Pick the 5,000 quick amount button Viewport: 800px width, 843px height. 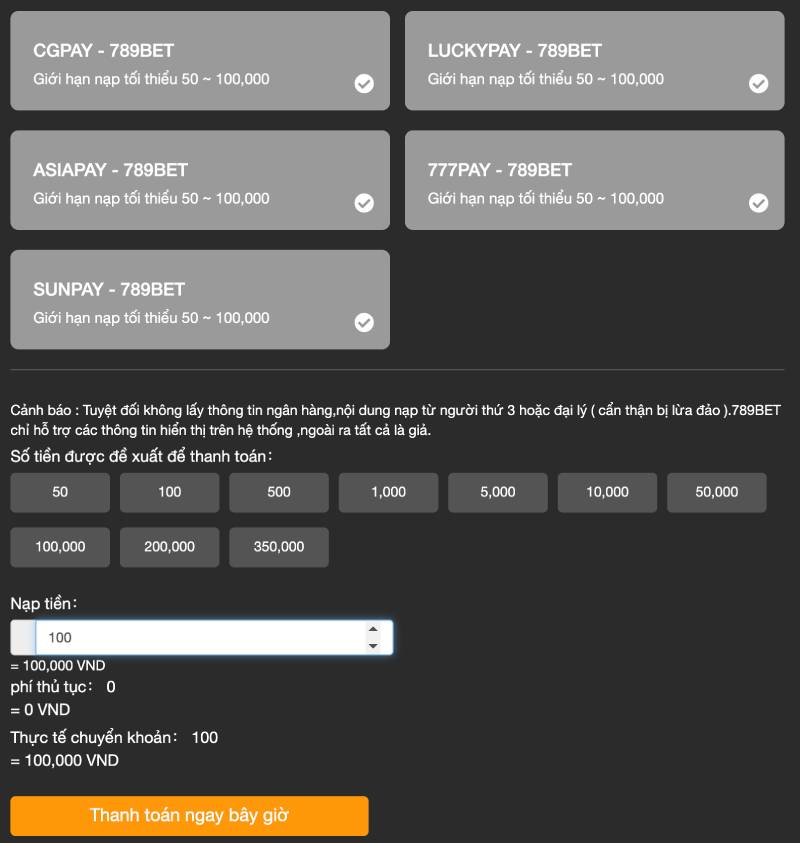(498, 492)
